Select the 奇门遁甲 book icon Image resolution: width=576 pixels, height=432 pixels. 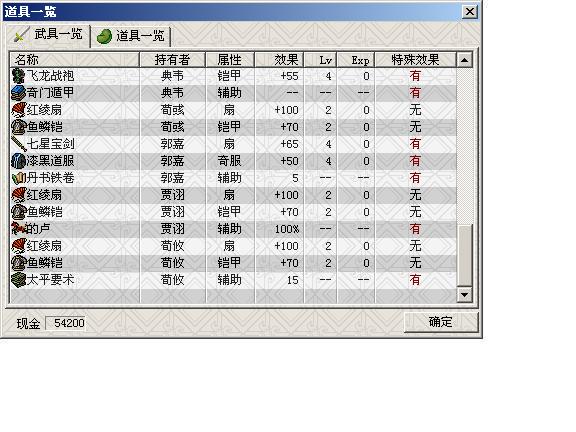pyautogui.click(x=18, y=93)
